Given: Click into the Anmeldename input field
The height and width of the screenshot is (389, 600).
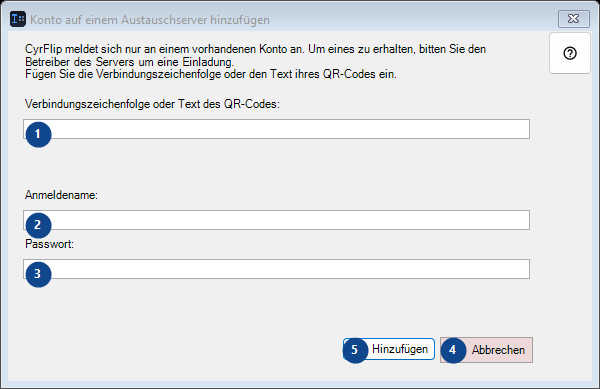Looking at the screenshot, I should pos(276,220).
